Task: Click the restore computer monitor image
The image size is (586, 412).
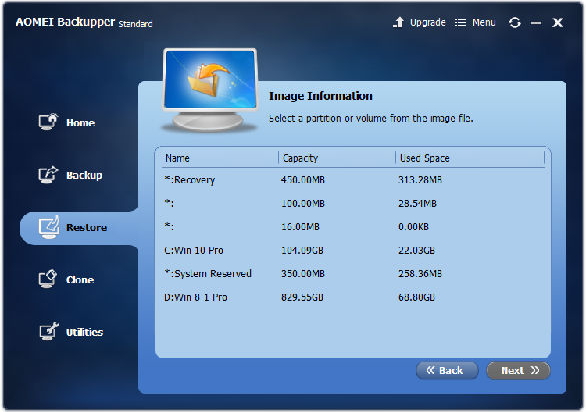Action: point(210,90)
